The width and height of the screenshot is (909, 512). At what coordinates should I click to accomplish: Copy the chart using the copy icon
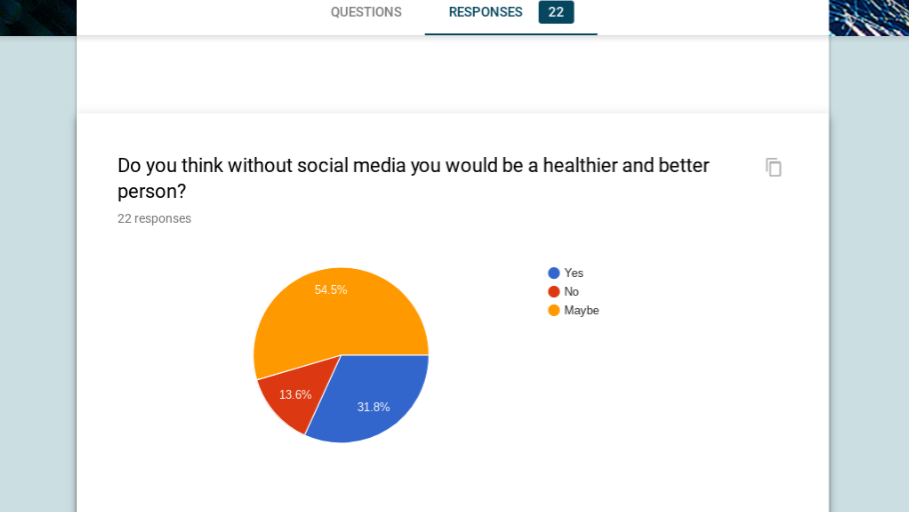pyautogui.click(x=773, y=167)
